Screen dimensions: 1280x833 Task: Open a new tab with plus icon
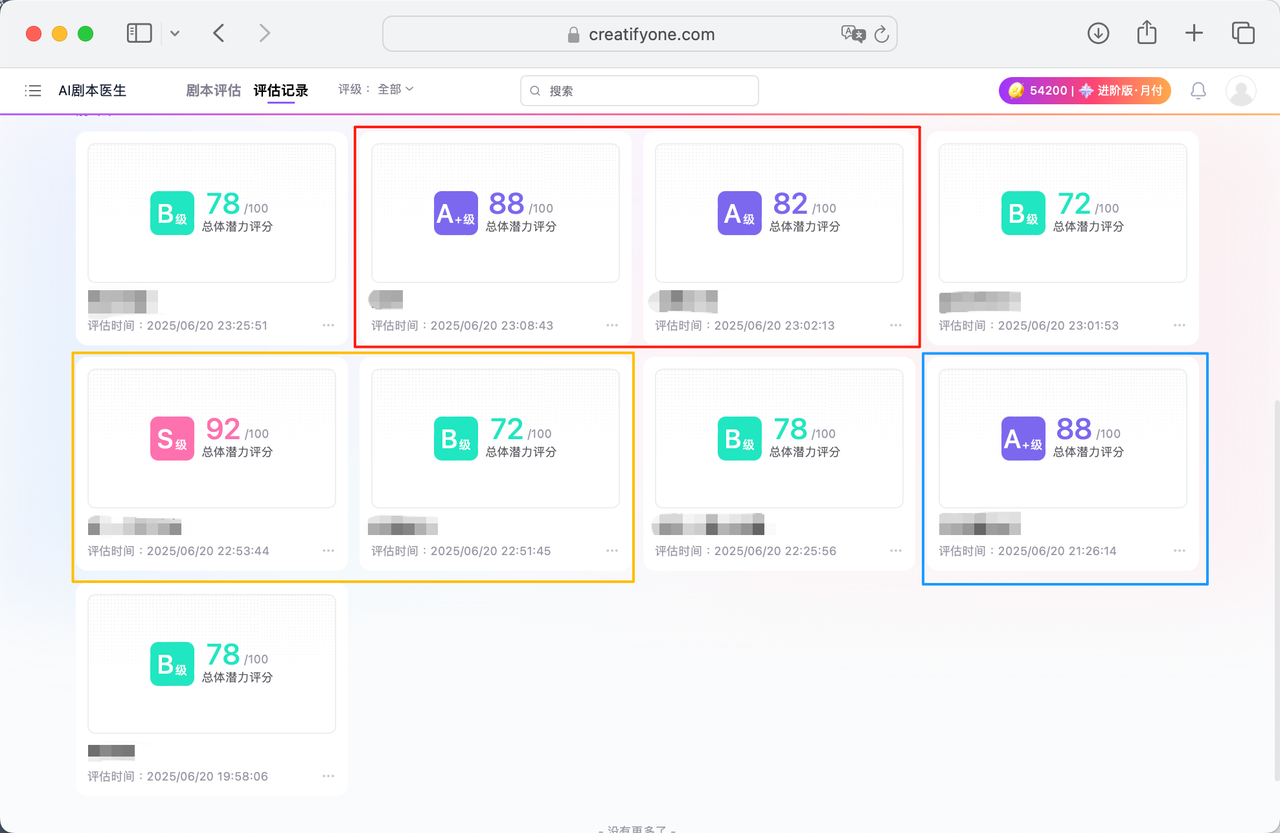(x=1194, y=33)
